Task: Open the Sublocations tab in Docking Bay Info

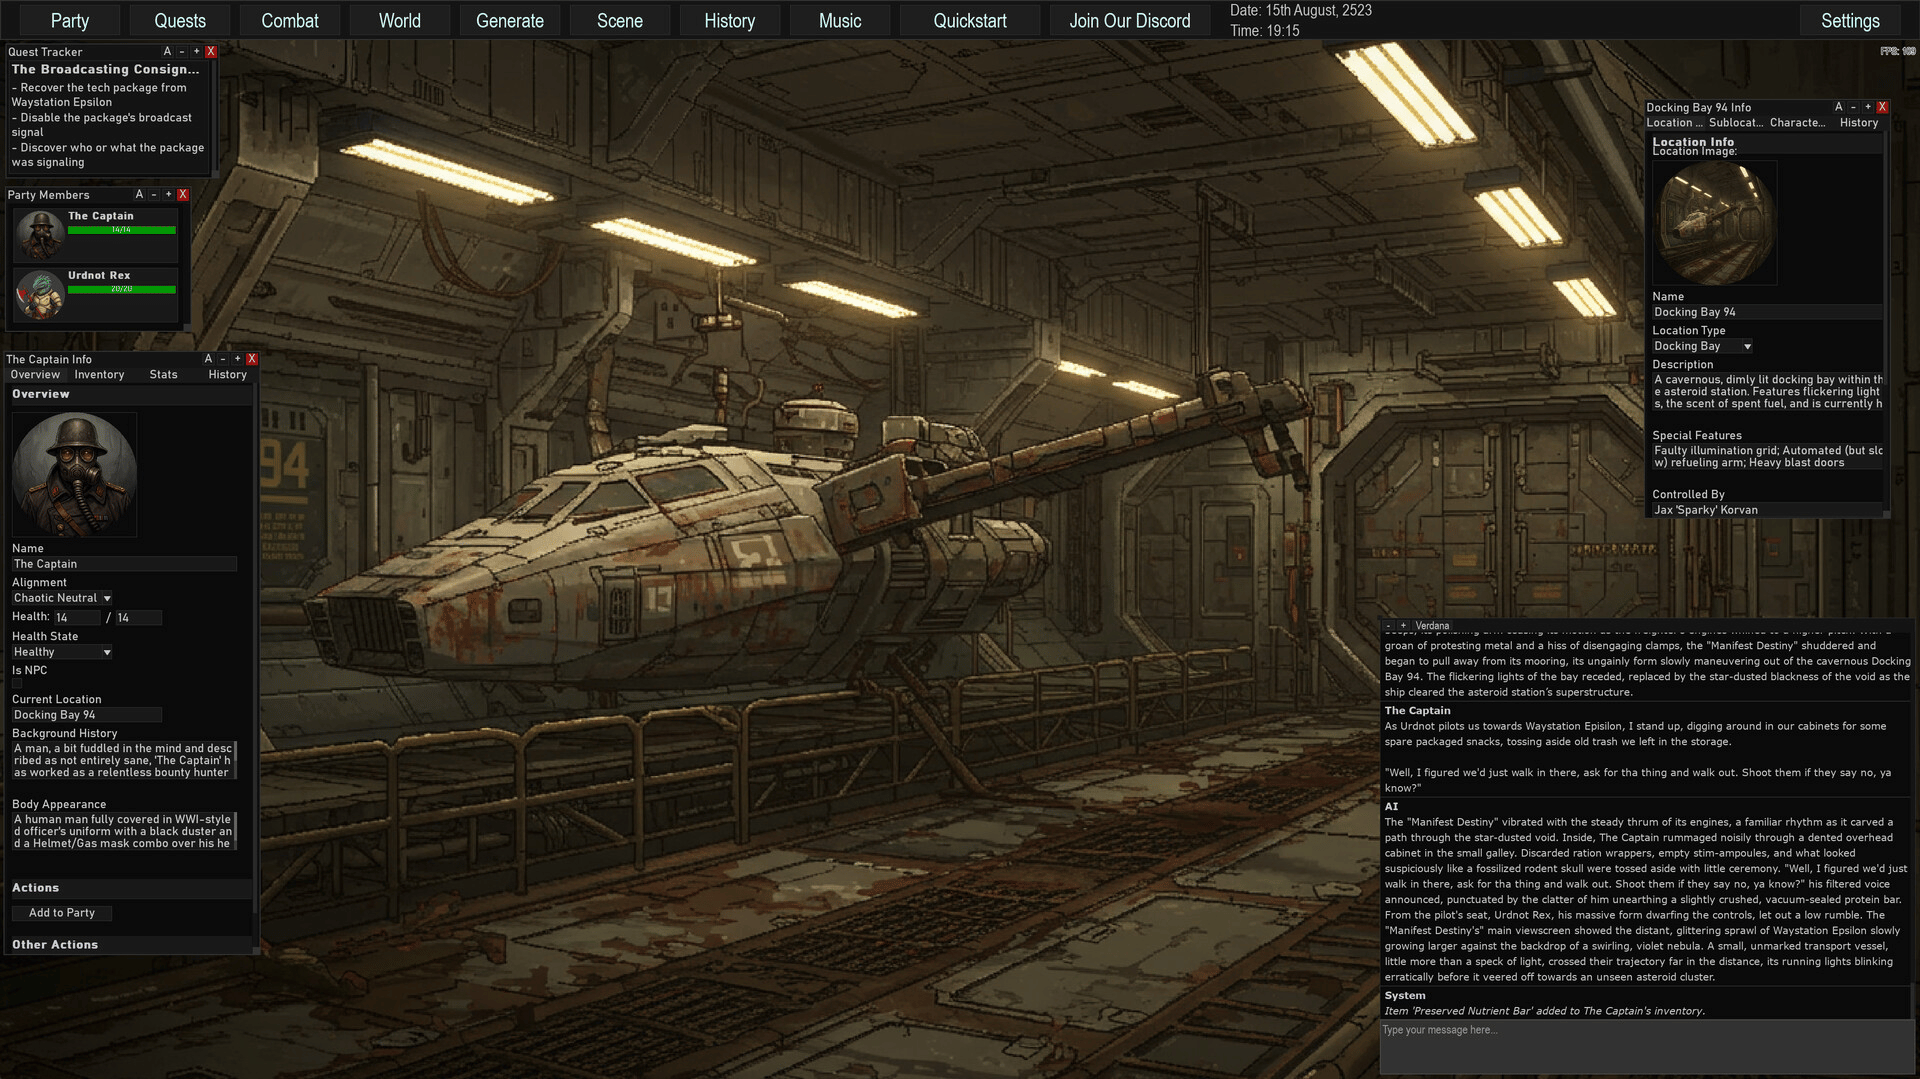Action: click(x=1735, y=123)
